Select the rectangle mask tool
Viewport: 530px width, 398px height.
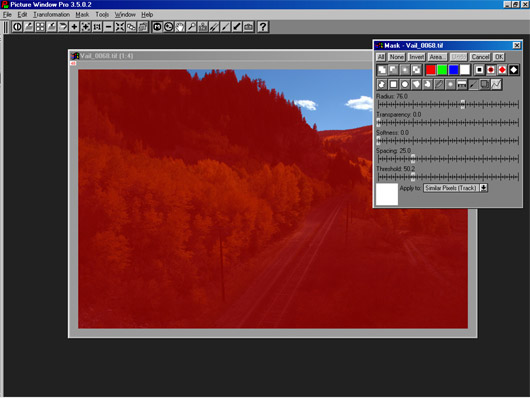point(393,84)
